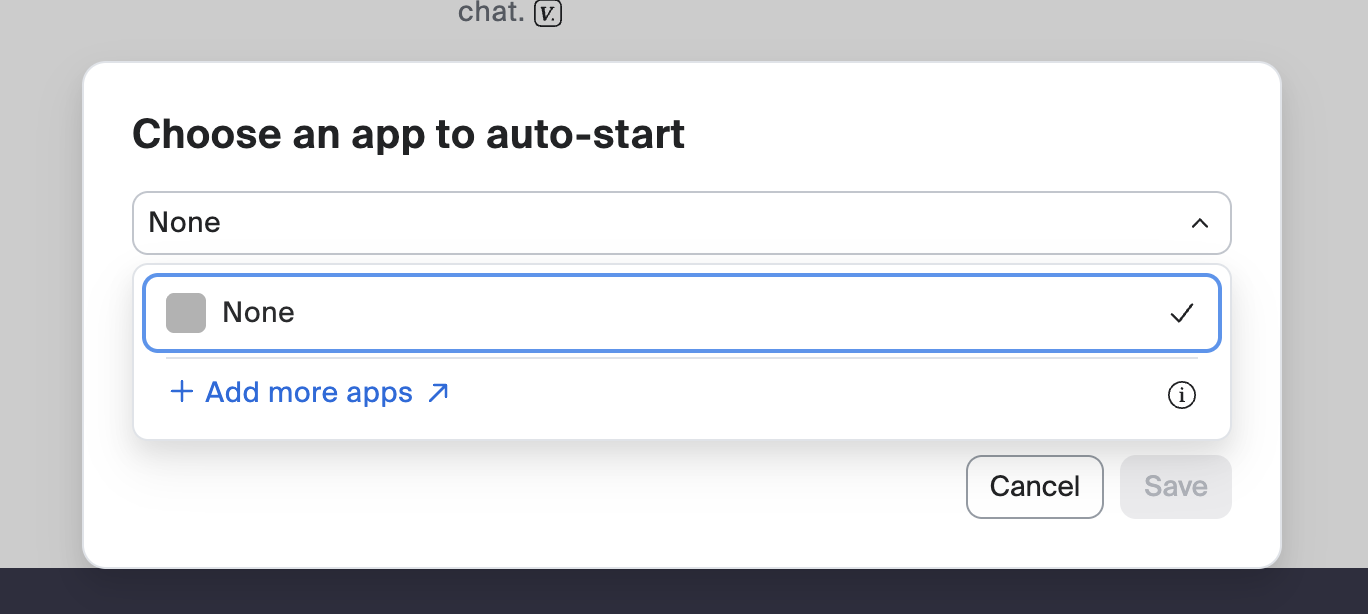
Task: Click the "None" label in the highlighted row
Action: [x=258, y=313]
